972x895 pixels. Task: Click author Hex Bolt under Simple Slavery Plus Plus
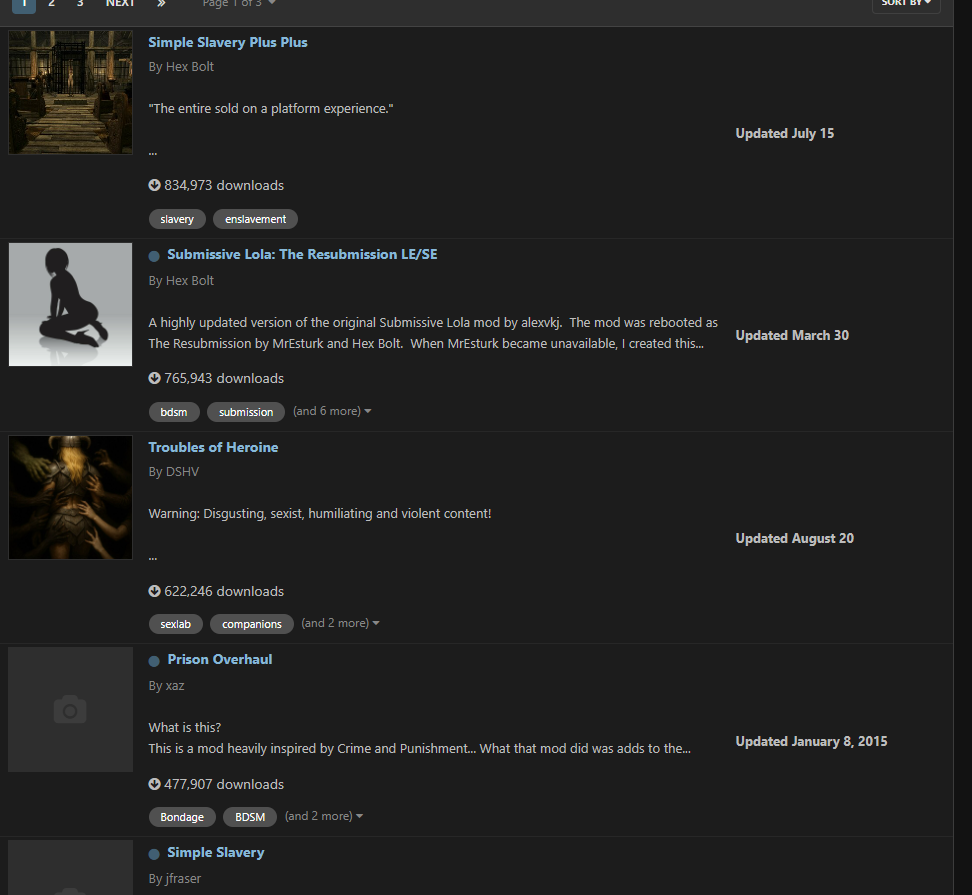click(189, 66)
